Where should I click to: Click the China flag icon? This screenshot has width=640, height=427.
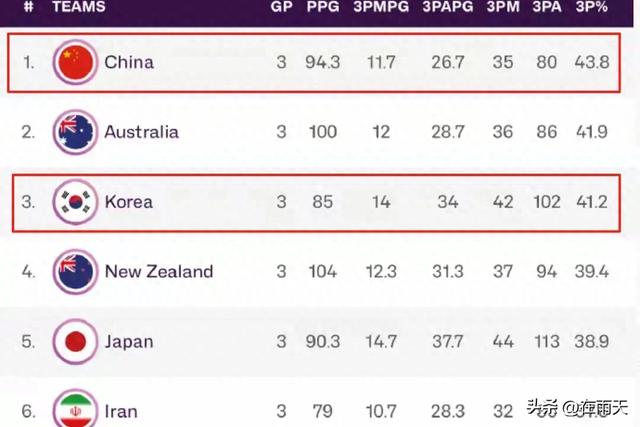coord(75,62)
